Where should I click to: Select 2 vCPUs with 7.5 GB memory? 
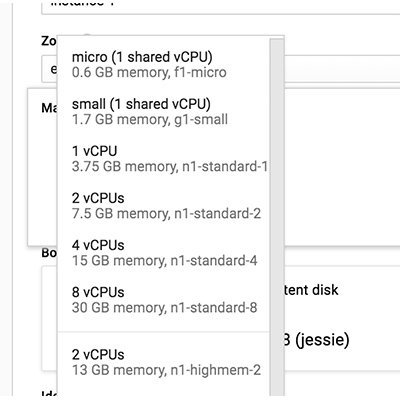tap(163, 206)
